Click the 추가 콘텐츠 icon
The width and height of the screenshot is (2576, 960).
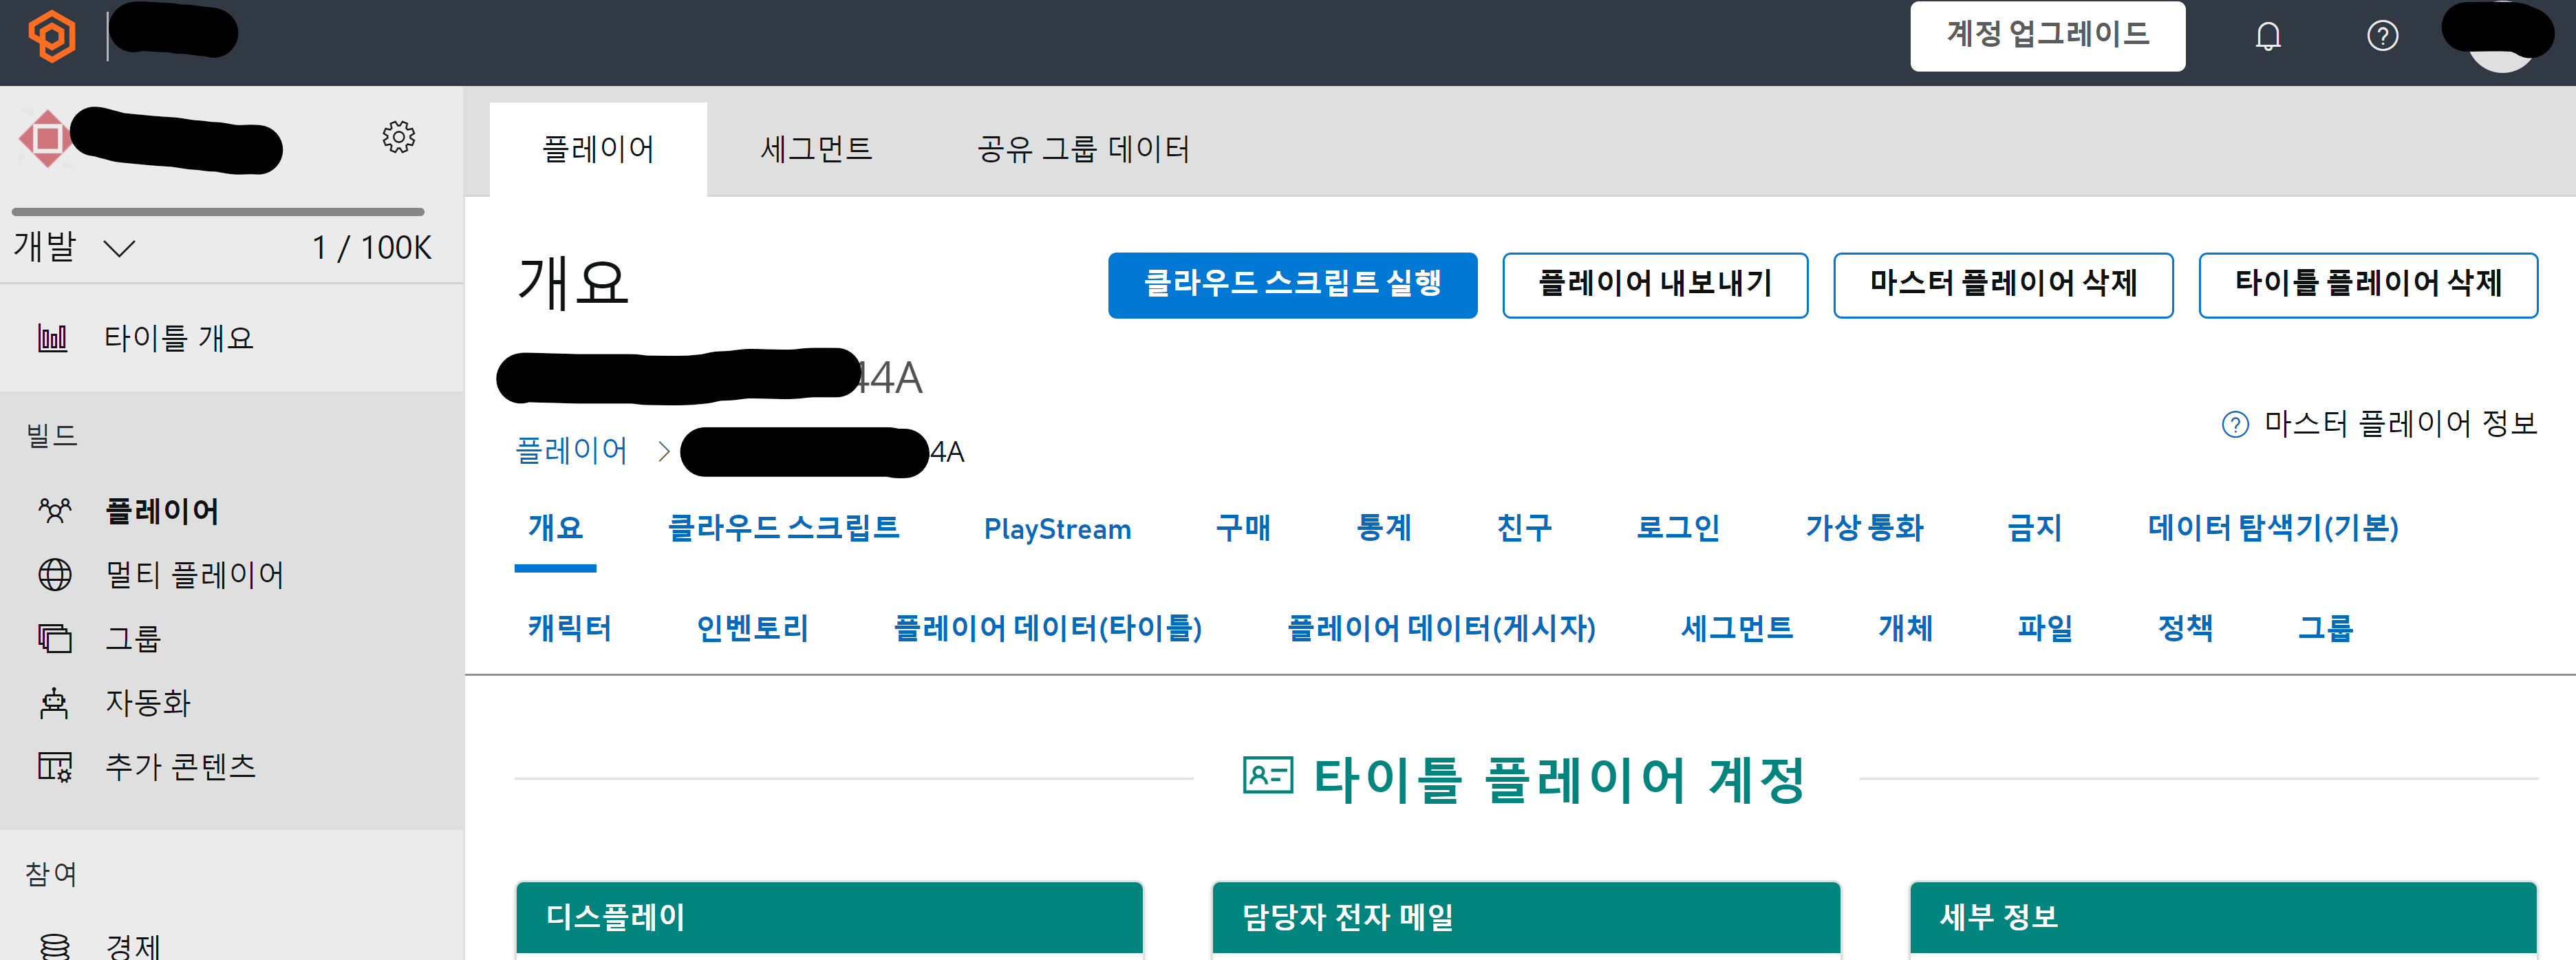[x=55, y=767]
